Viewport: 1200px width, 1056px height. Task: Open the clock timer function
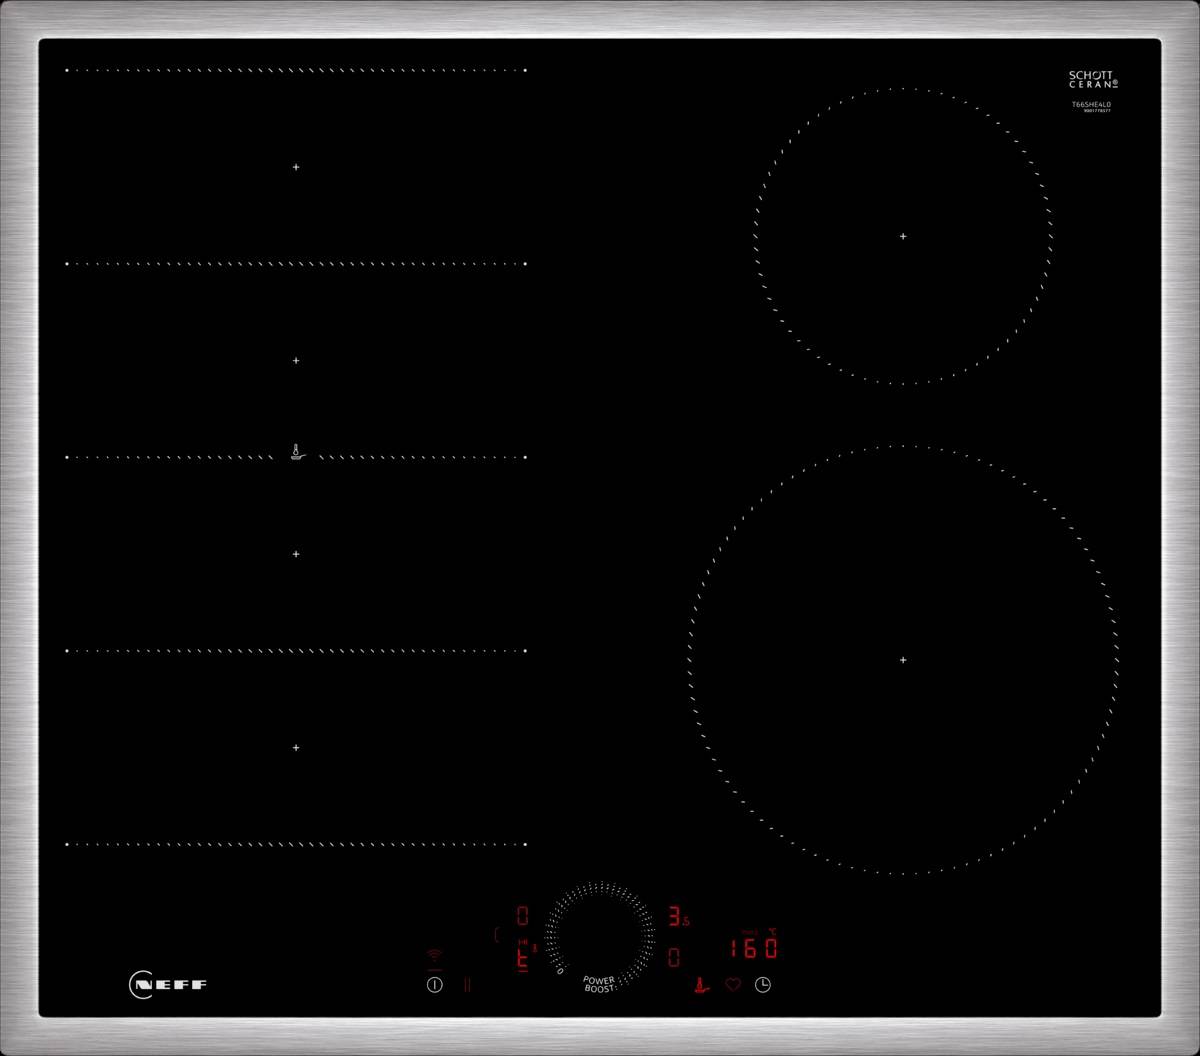(763, 985)
